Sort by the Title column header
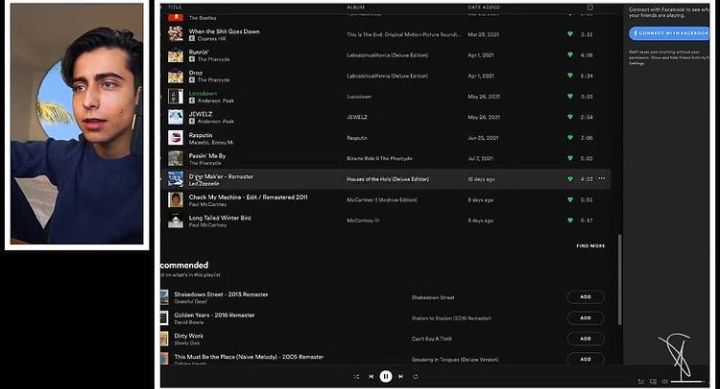720x389 pixels. (x=175, y=7)
